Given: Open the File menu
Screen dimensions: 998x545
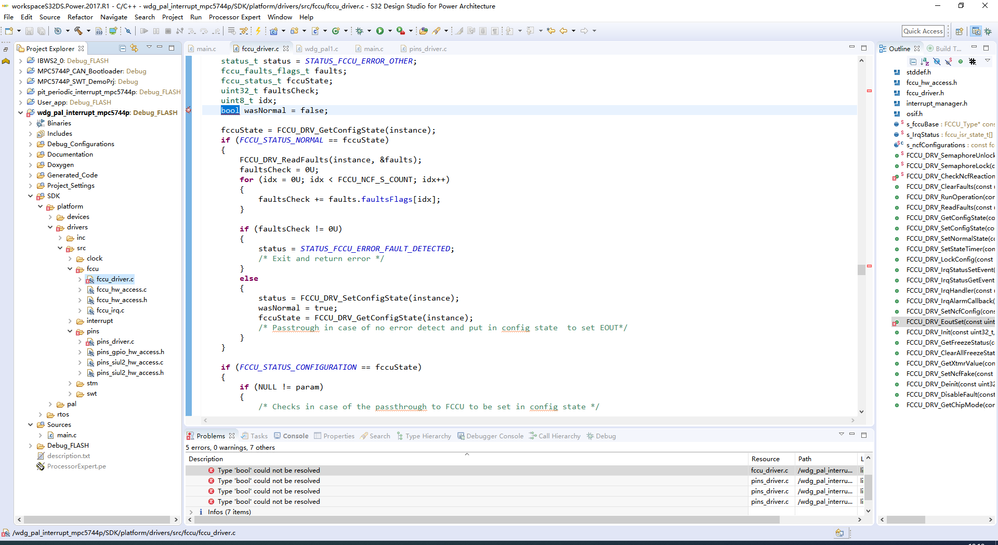Looking at the screenshot, I should coord(9,17).
